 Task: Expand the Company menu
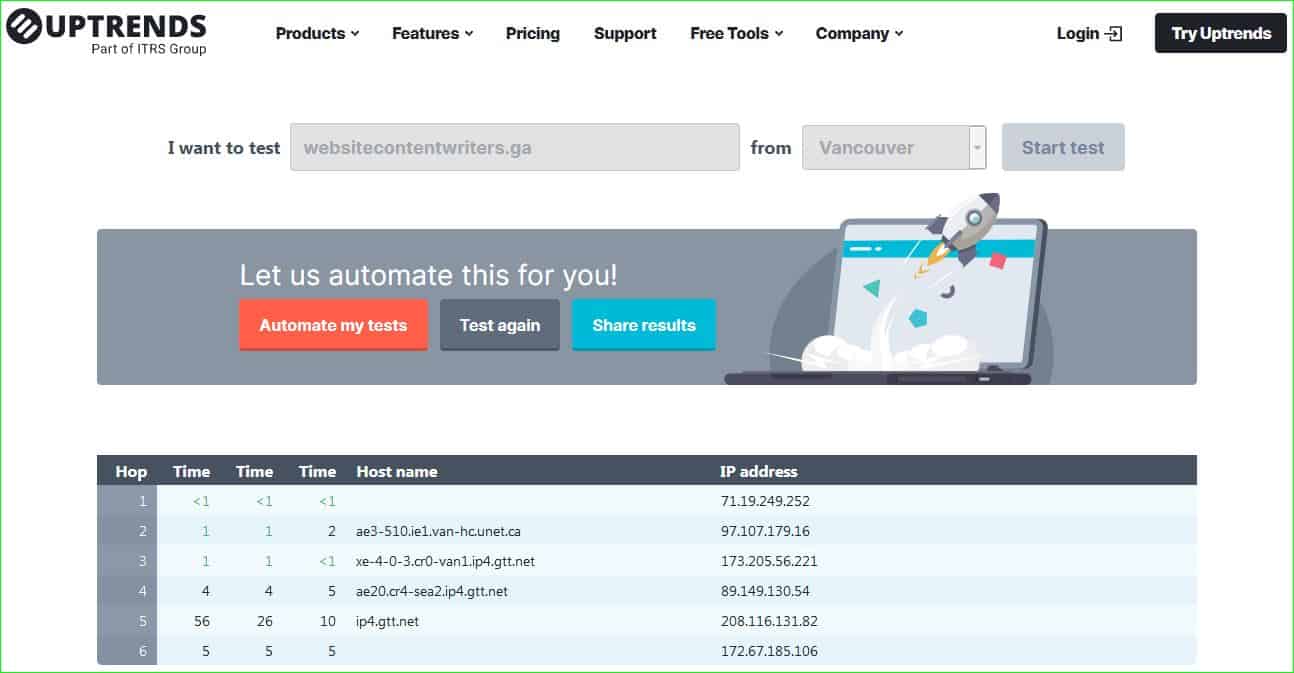[859, 33]
